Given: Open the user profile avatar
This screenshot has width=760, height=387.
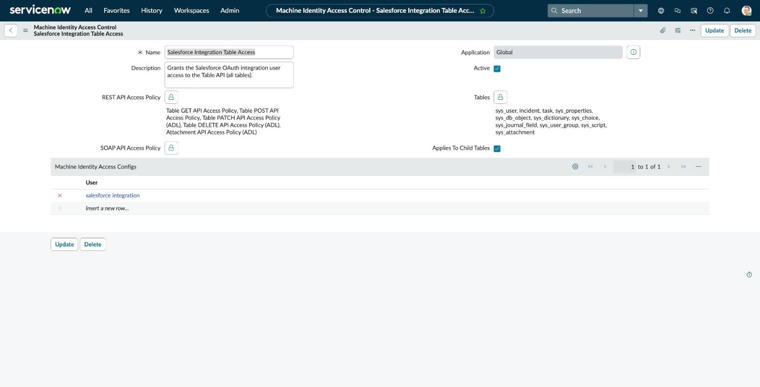Looking at the screenshot, I should pyautogui.click(x=746, y=11).
